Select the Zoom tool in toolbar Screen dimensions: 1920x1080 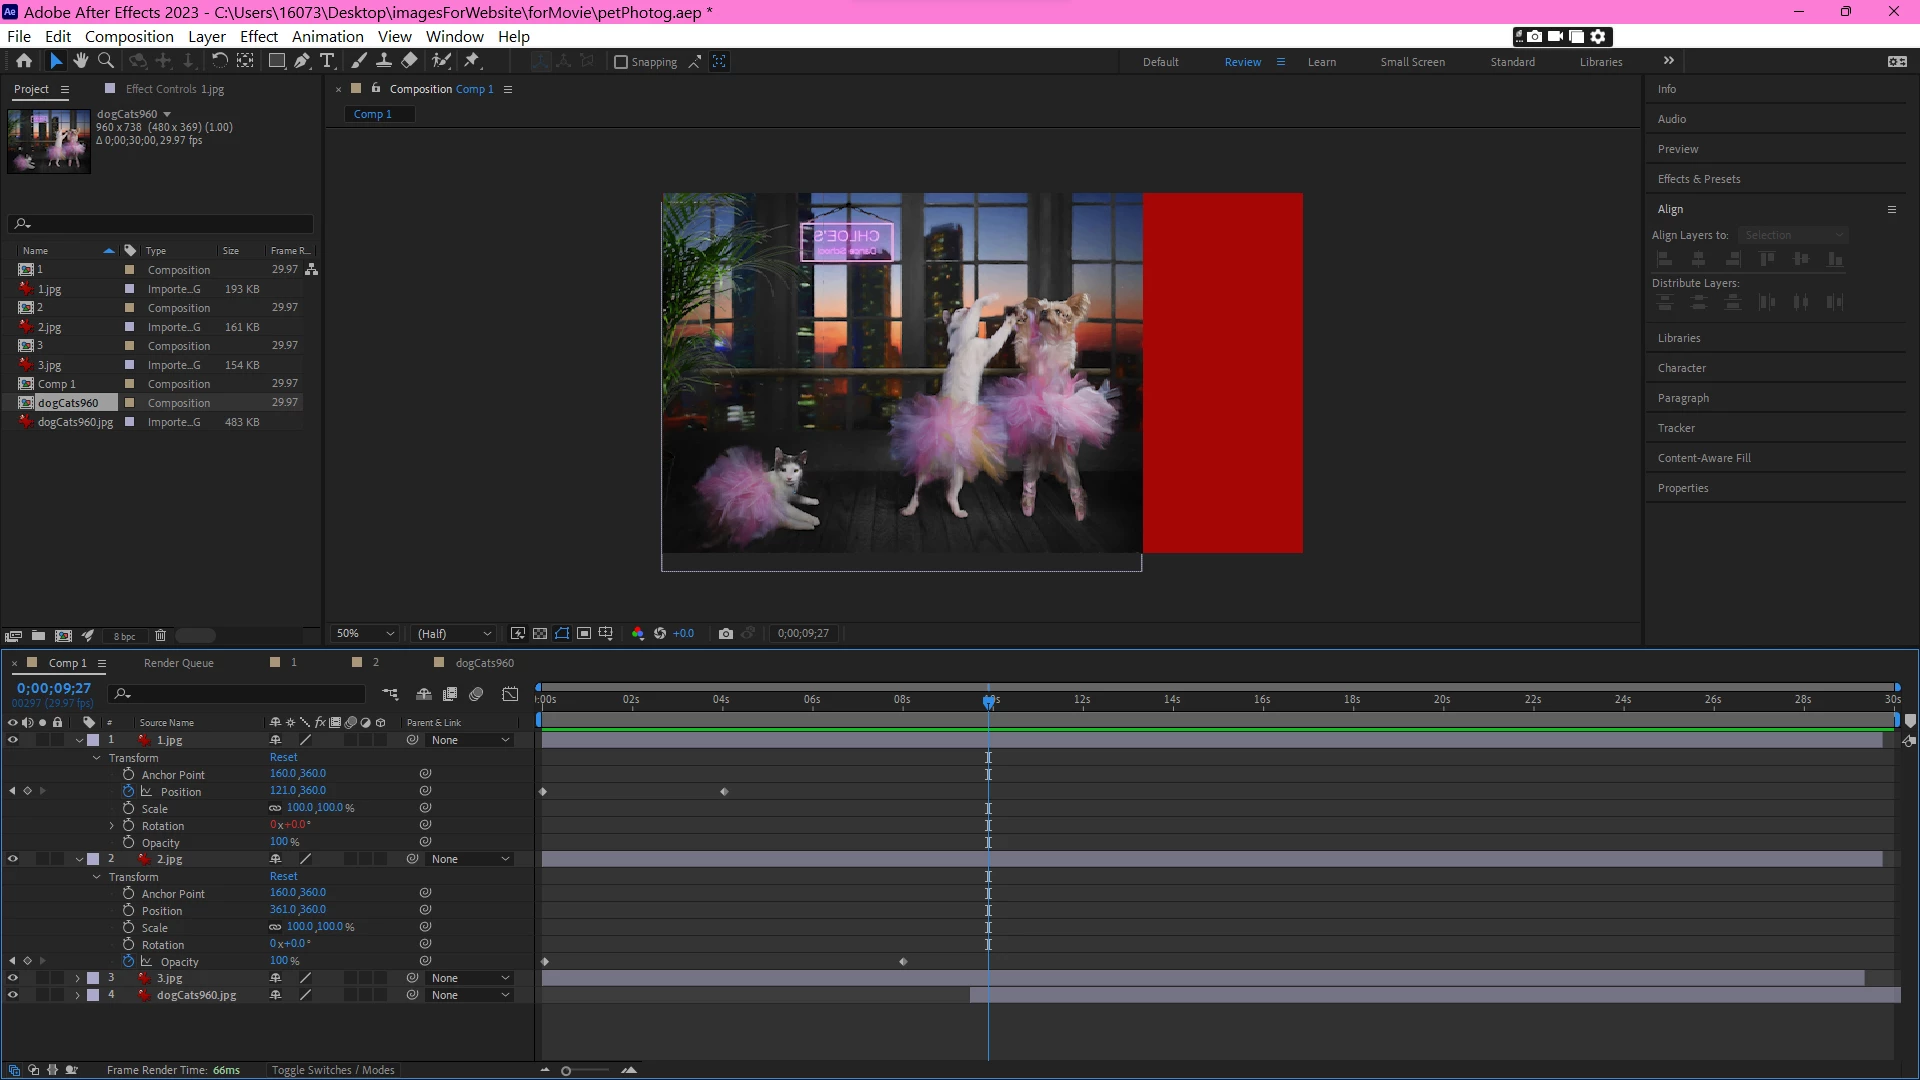pyautogui.click(x=105, y=61)
